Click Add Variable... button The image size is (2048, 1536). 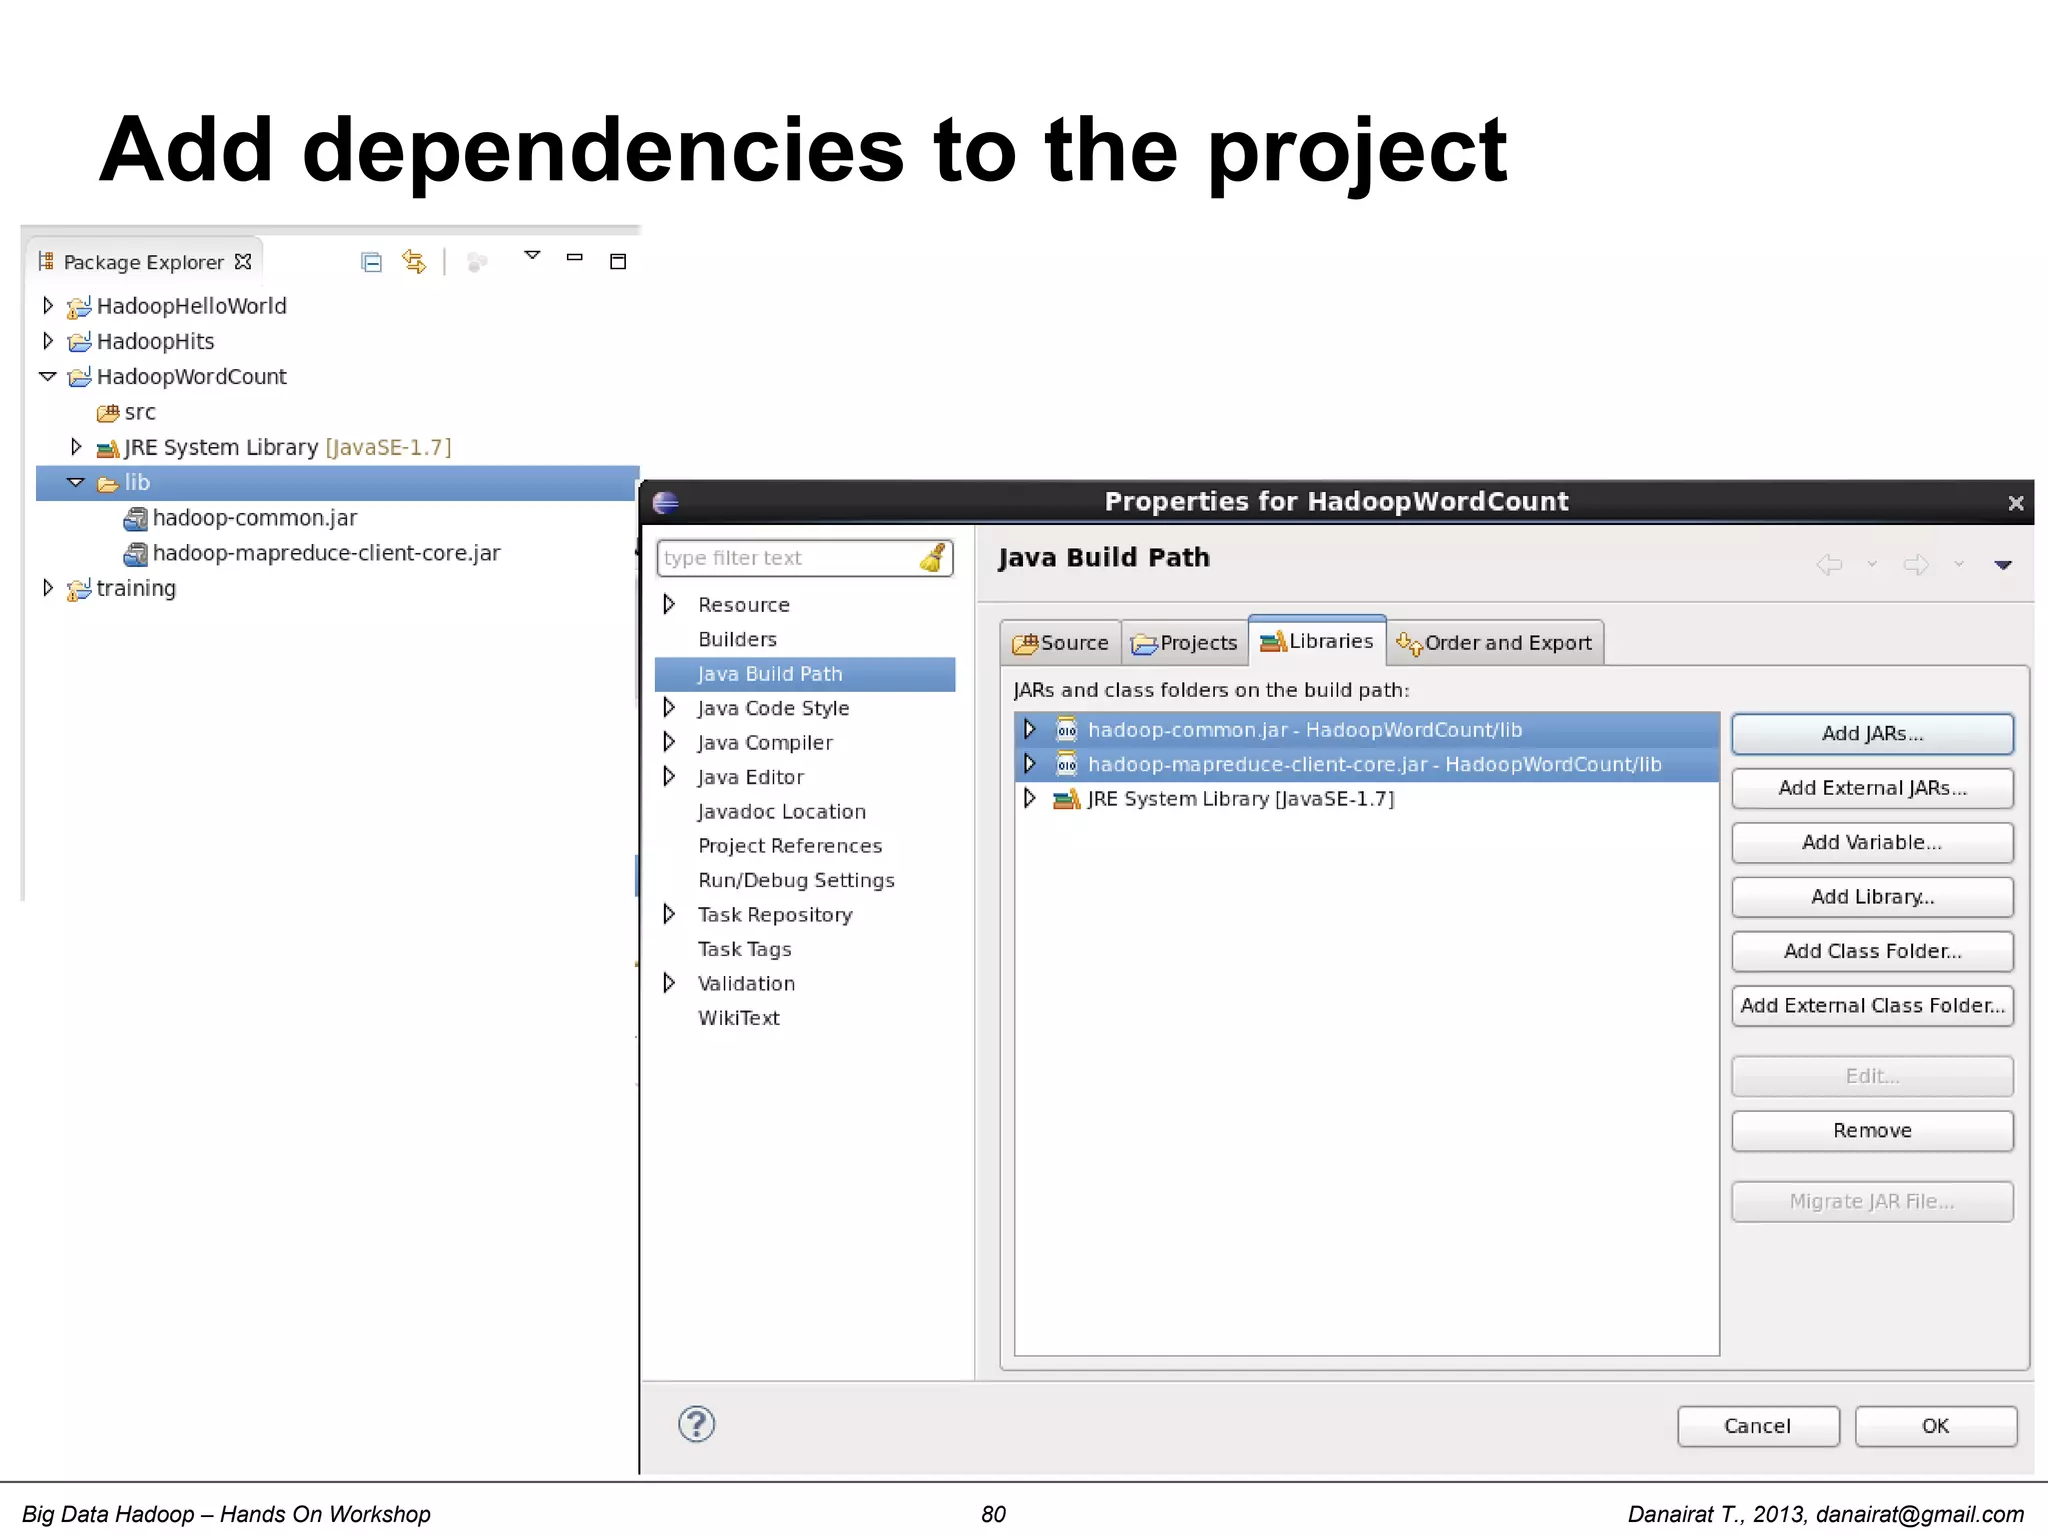(1872, 843)
